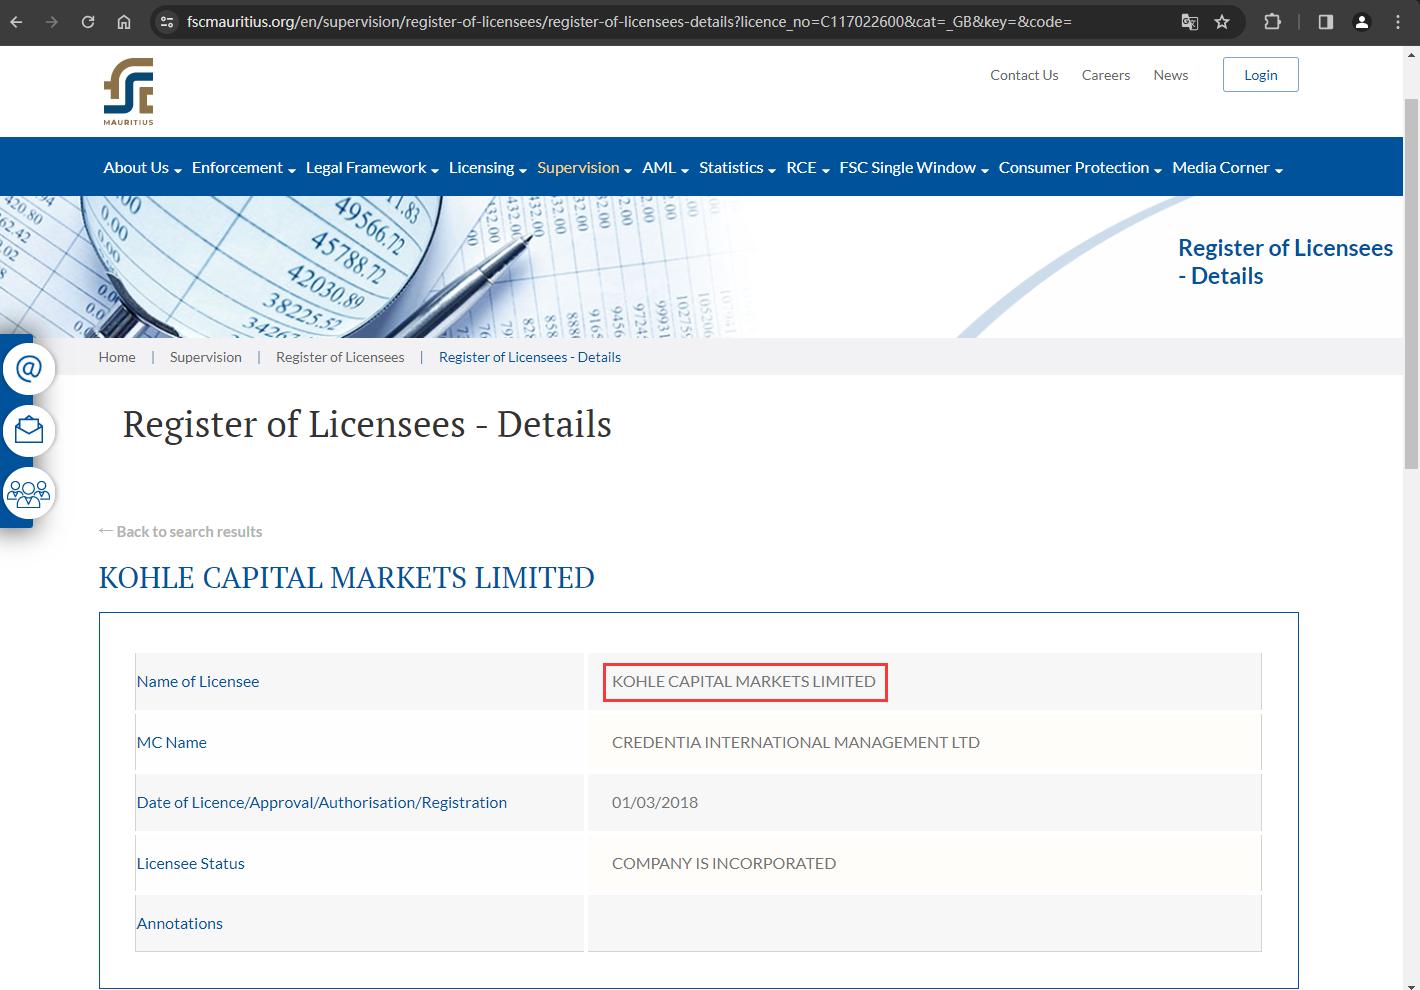
Task: Select date value 01/03/2018
Action: pyautogui.click(x=655, y=802)
